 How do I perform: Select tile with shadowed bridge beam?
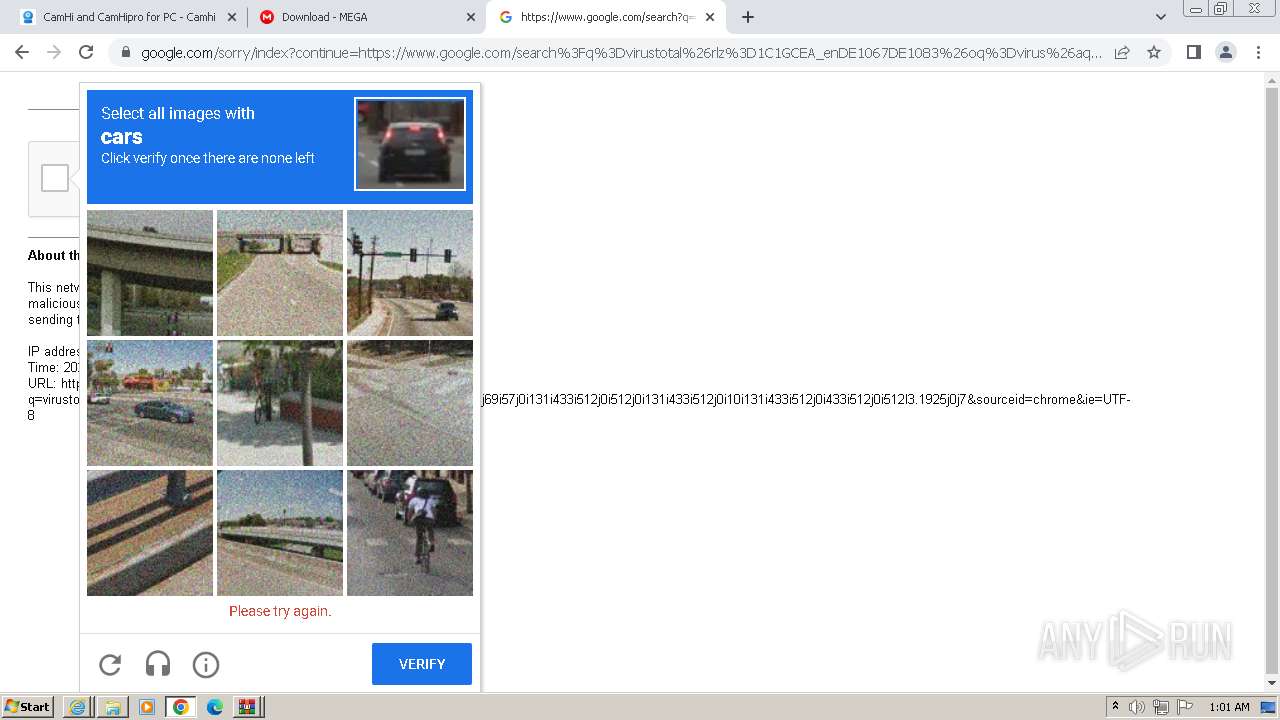[150, 533]
